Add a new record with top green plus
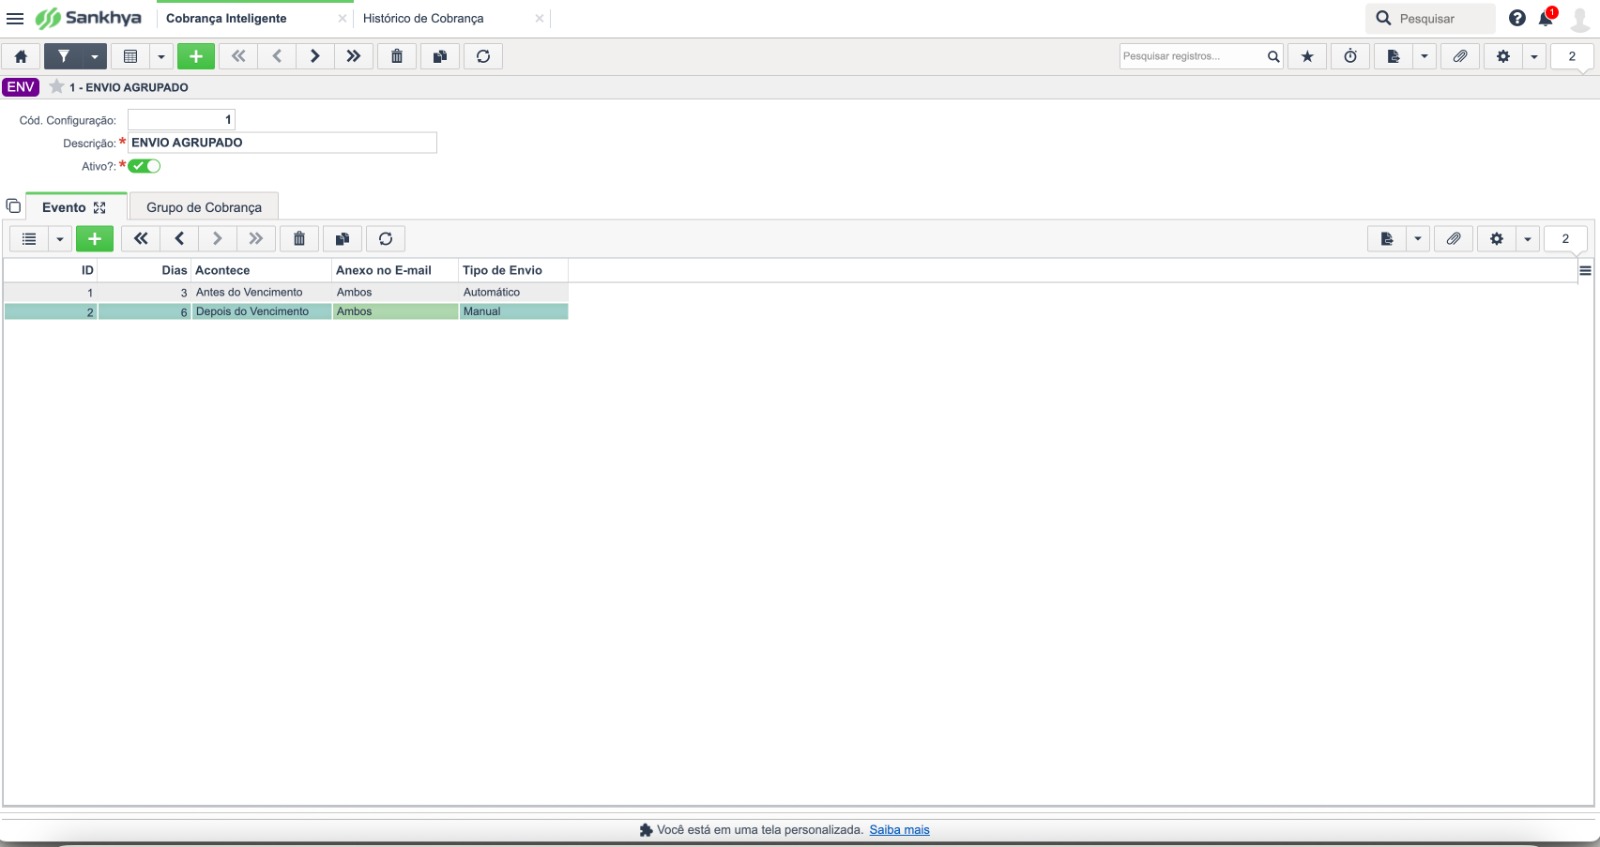This screenshot has width=1600, height=847. 196,57
